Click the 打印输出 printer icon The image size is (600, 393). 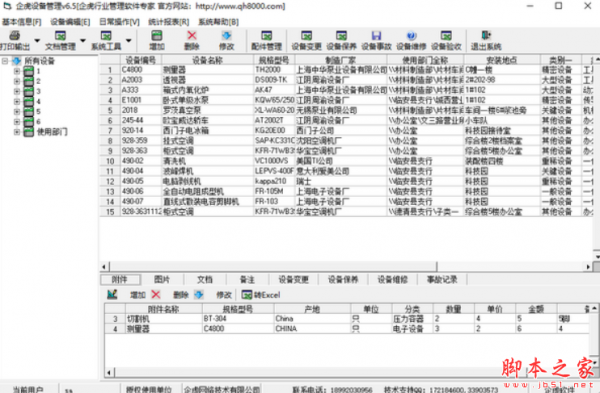point(15,36)
